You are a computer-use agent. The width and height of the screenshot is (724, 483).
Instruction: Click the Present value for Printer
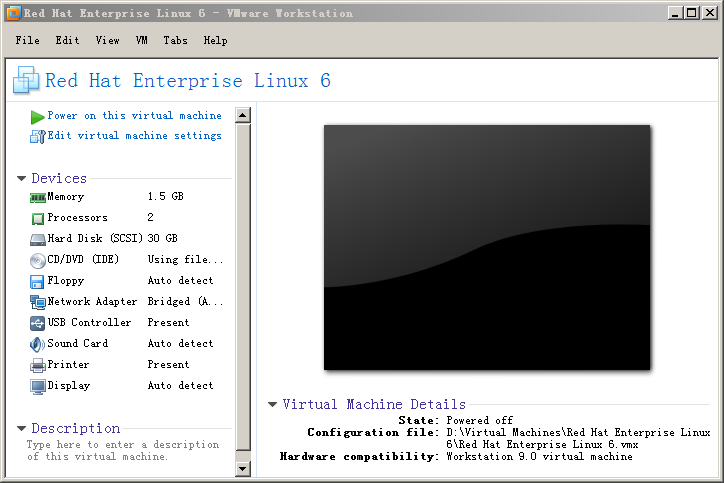tap(168, 364)
